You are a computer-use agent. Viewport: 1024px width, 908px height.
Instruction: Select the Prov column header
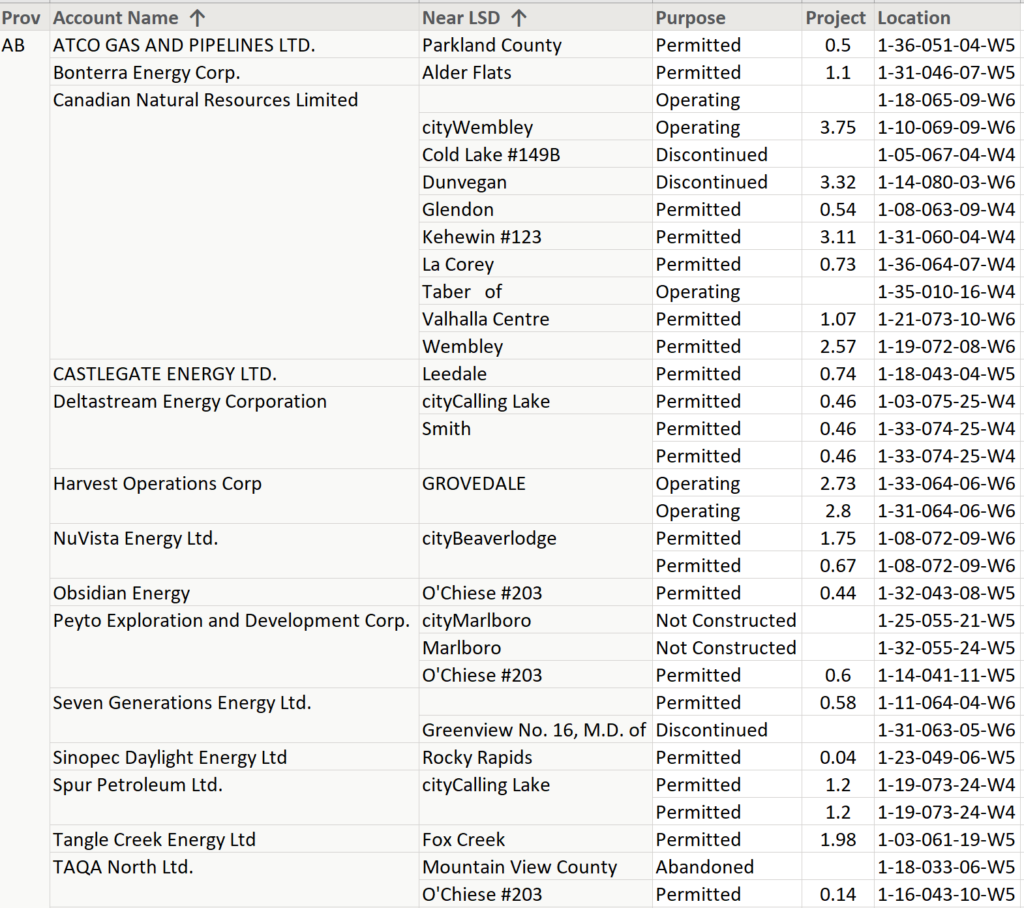[x=21, y=18]
